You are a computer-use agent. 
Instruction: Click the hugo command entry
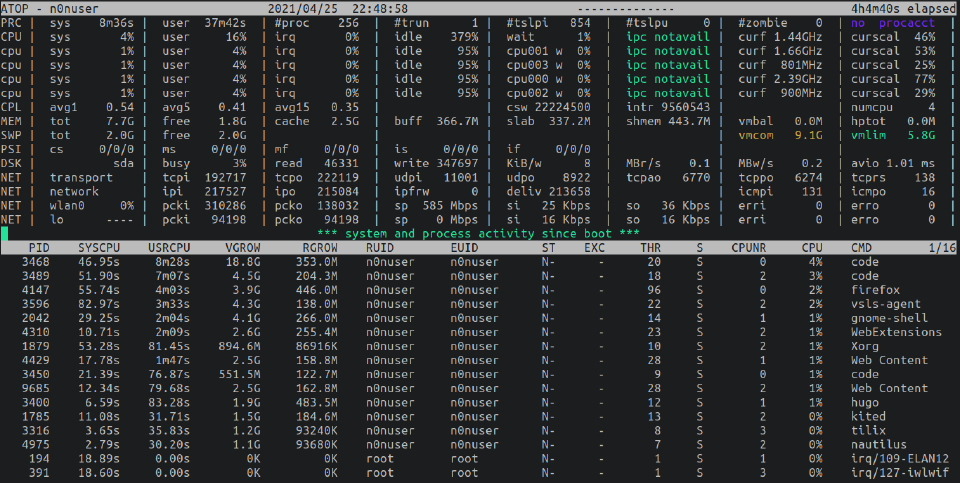pyautogui.click(x=864, y=402)
